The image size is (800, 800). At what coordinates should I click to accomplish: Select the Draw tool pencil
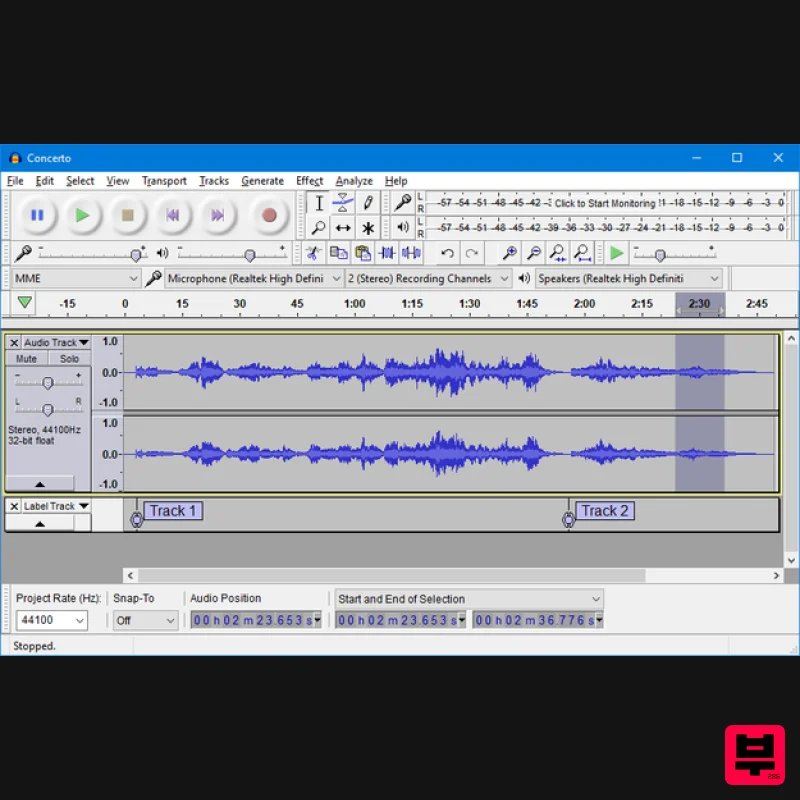[367, 202]
